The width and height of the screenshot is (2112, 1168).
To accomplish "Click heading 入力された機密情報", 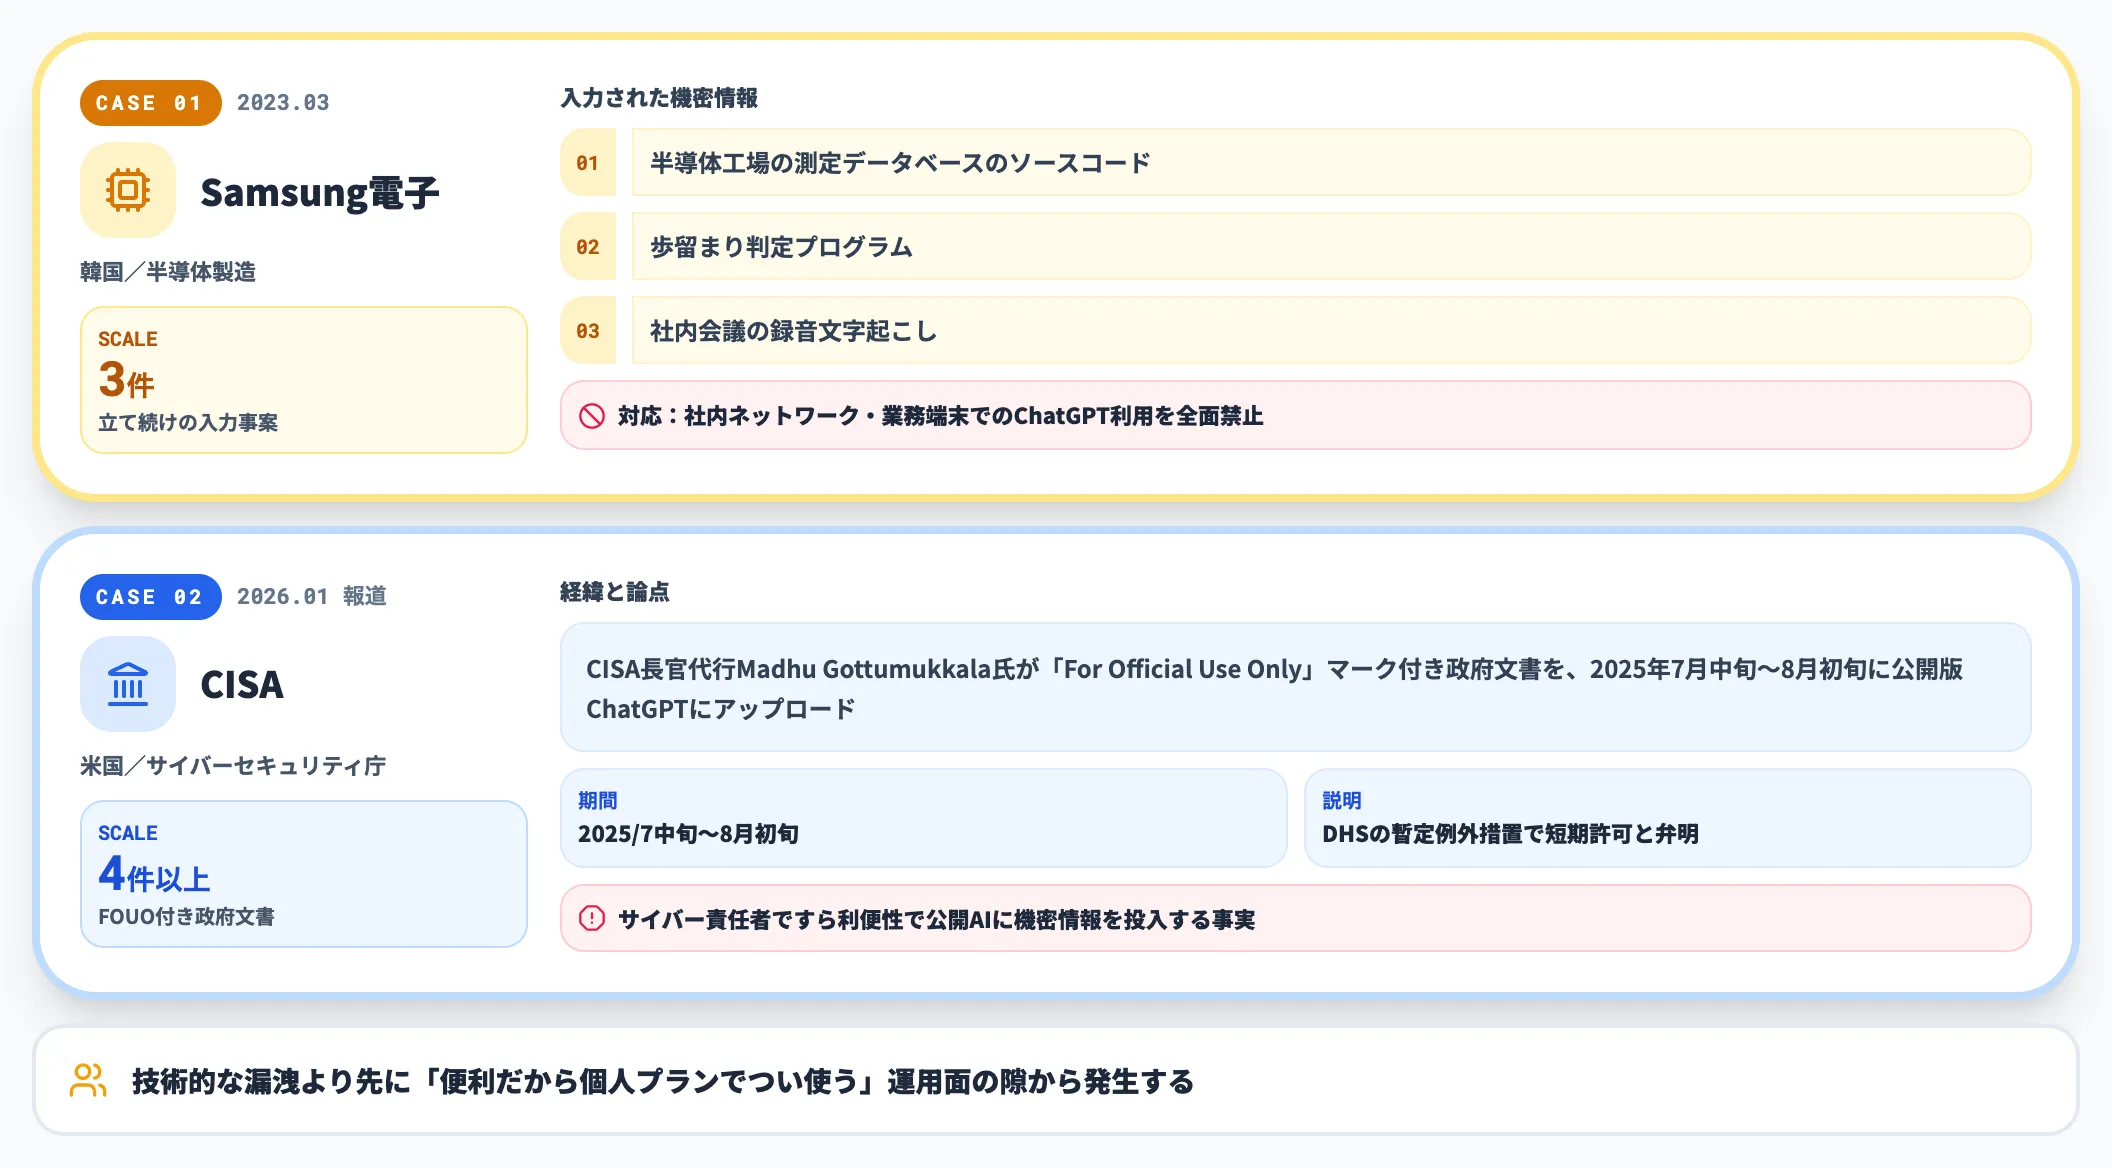I will click(x=659, y=98).
